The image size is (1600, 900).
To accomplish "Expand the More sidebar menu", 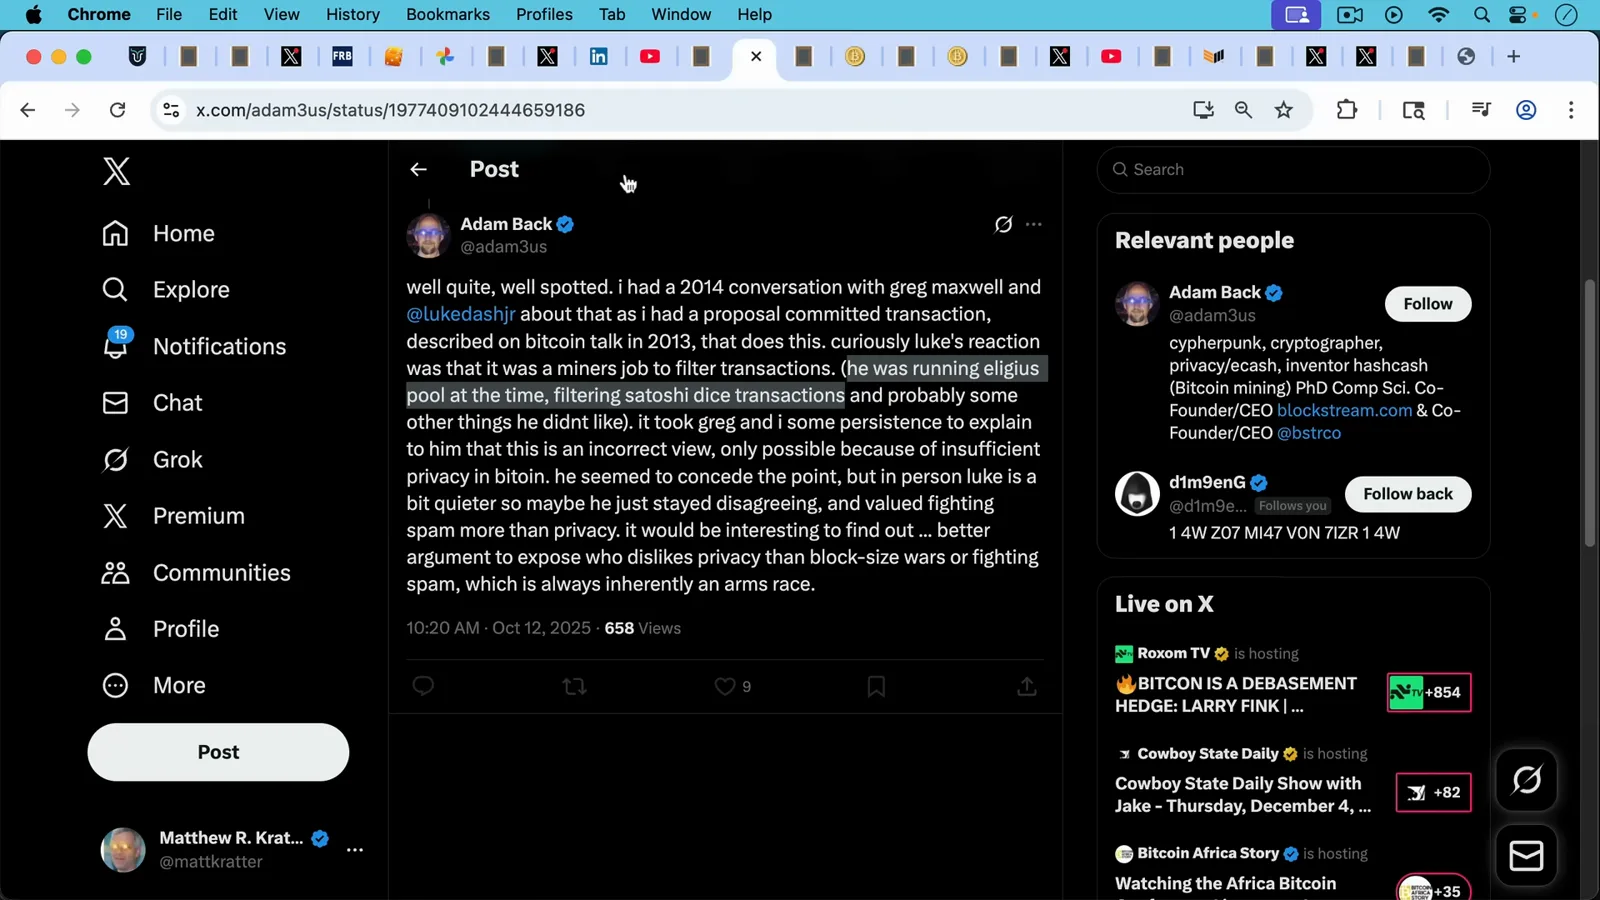I will coord(153,686).
